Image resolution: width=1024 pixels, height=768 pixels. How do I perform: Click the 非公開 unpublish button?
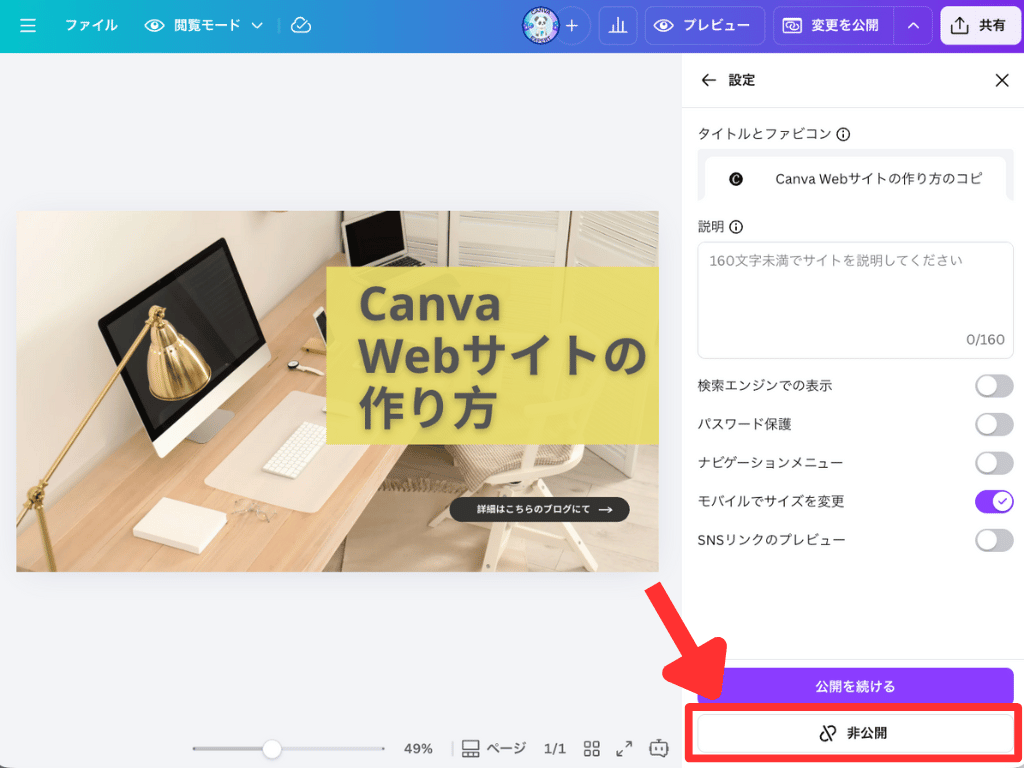point(855,733)
